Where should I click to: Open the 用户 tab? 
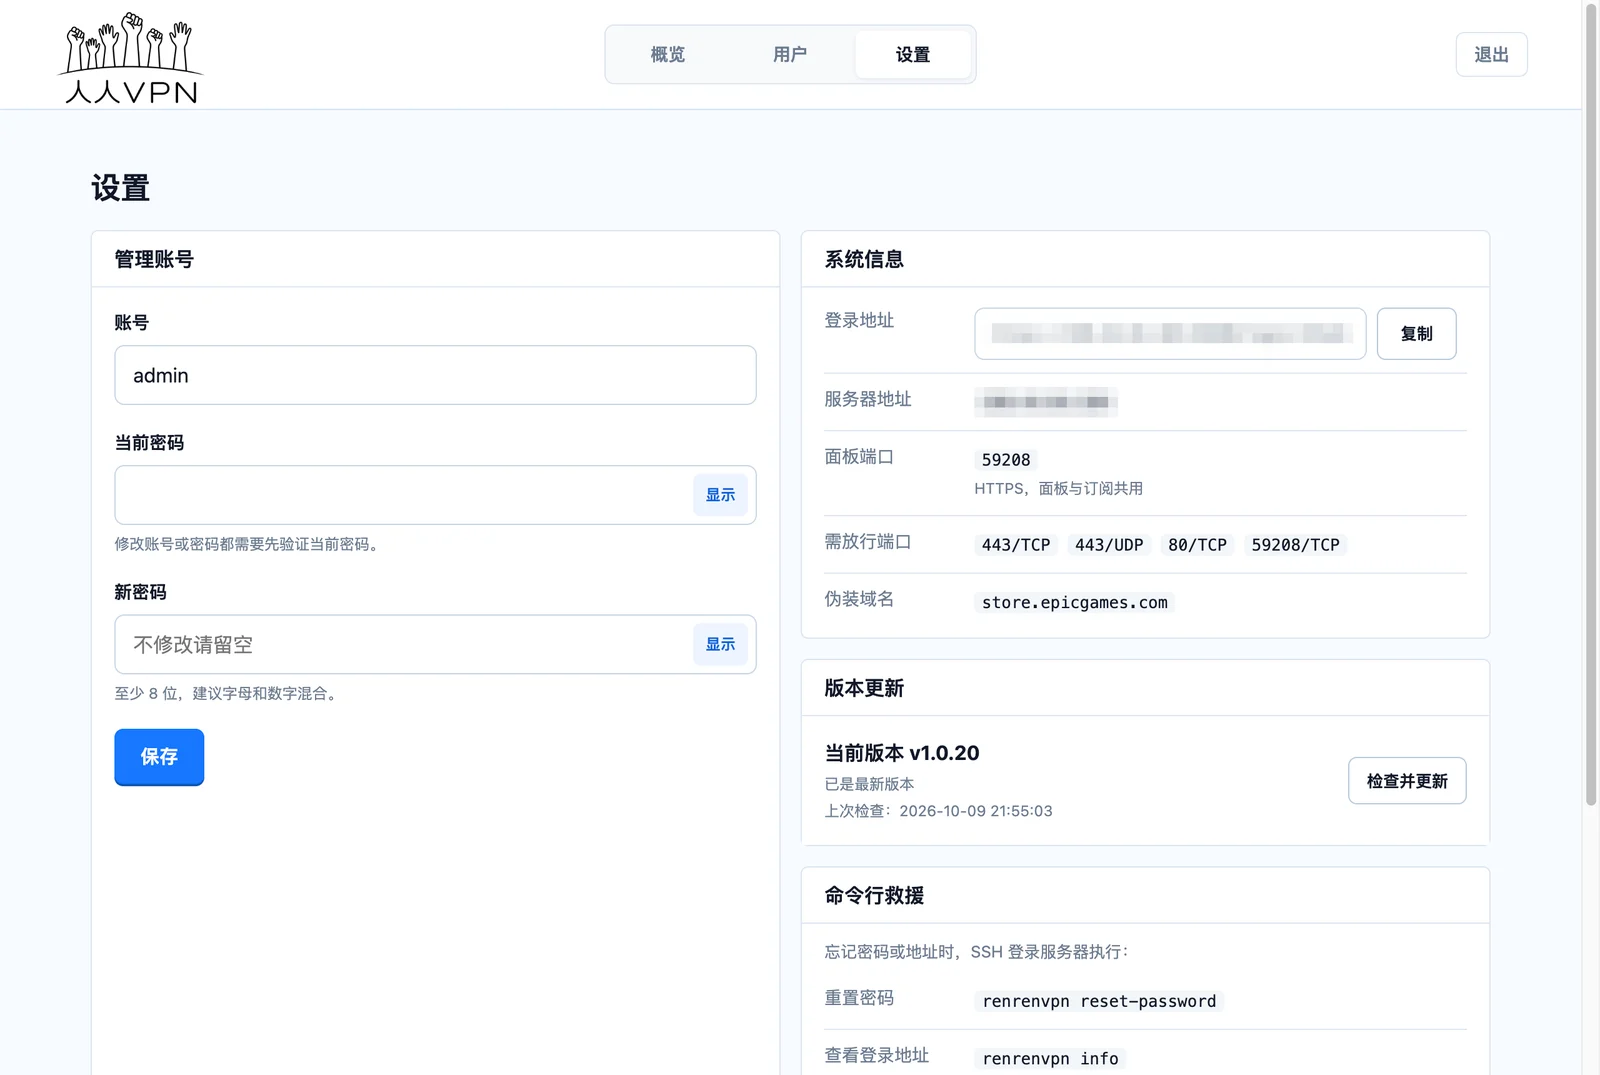[x=790, y=54]
